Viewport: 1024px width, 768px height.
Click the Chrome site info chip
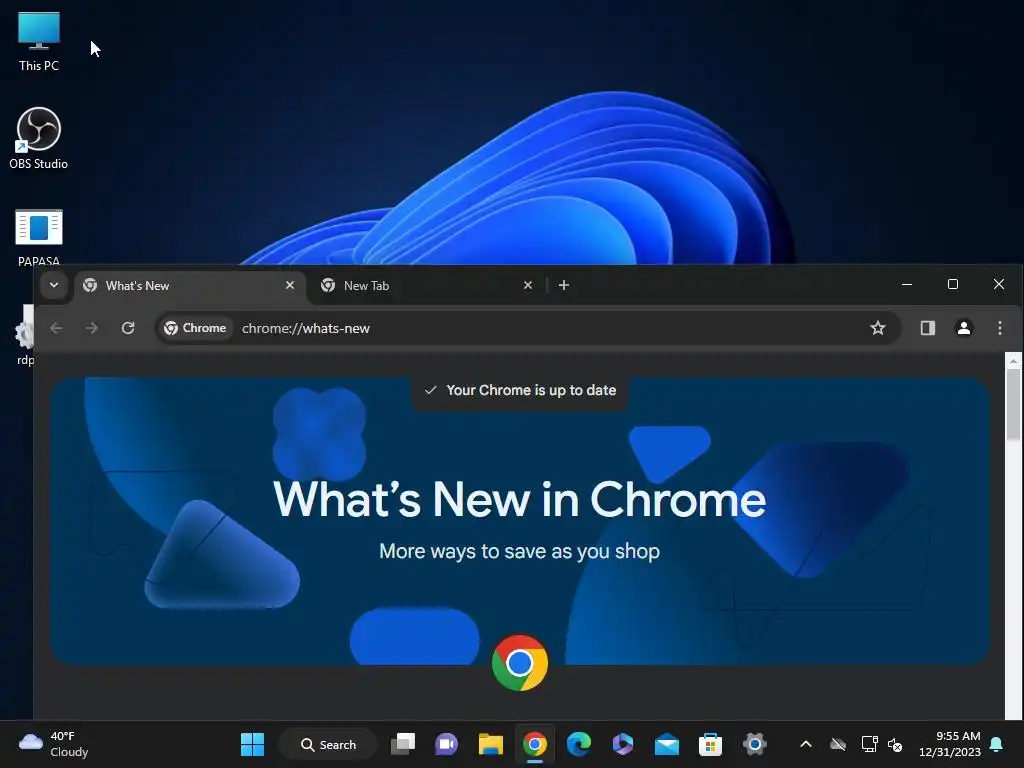195,328
